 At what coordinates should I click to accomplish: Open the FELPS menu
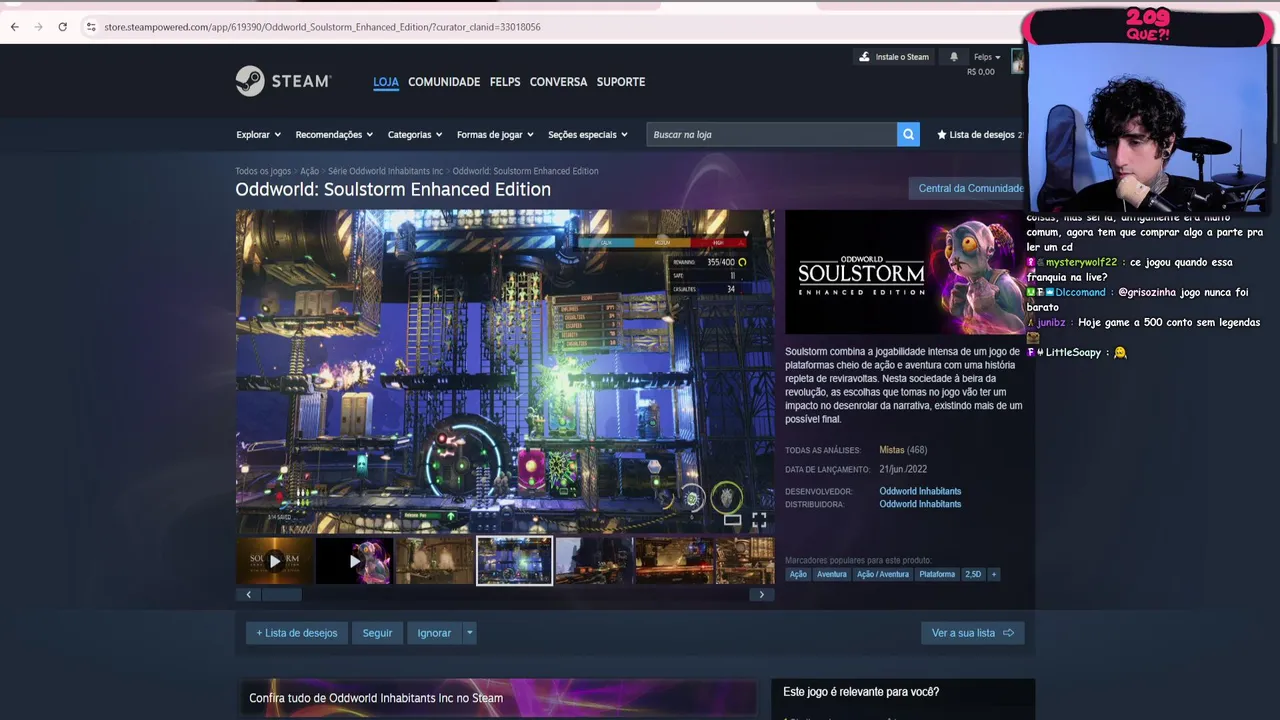(505, 82)
